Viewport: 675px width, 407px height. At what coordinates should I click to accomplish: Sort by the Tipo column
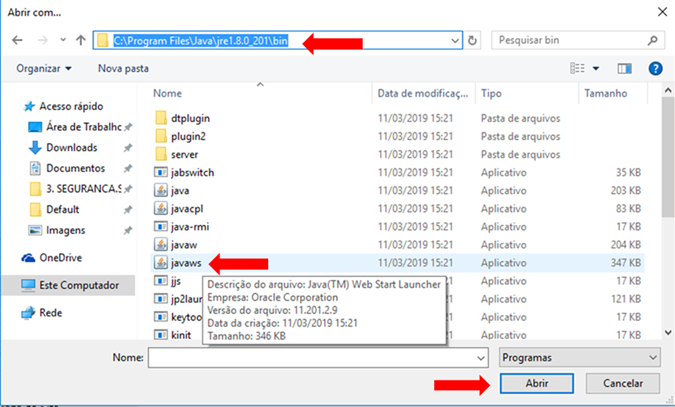[491, 93]
